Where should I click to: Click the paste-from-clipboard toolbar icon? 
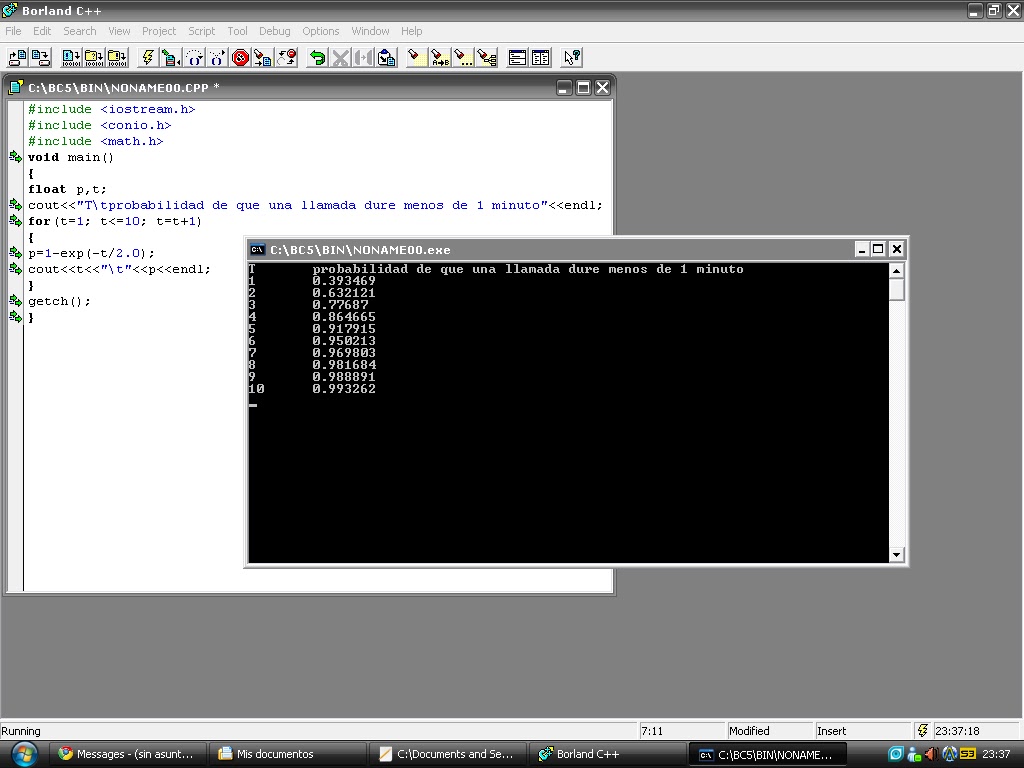[384, 57]
